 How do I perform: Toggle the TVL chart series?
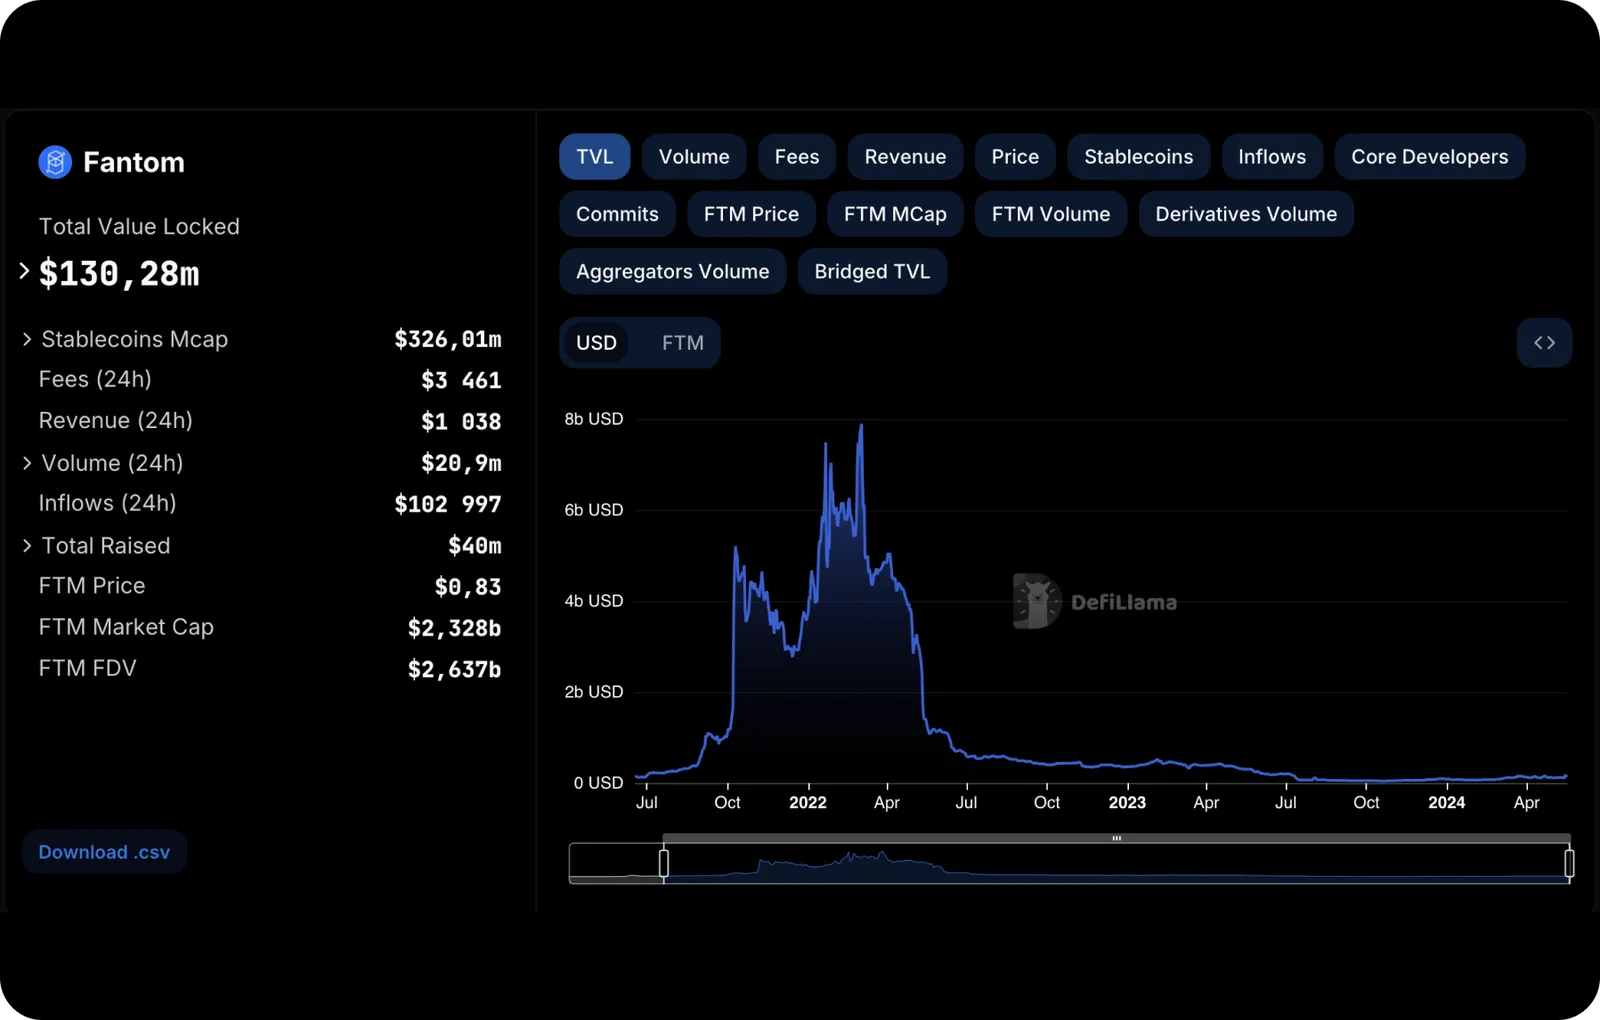595,157
